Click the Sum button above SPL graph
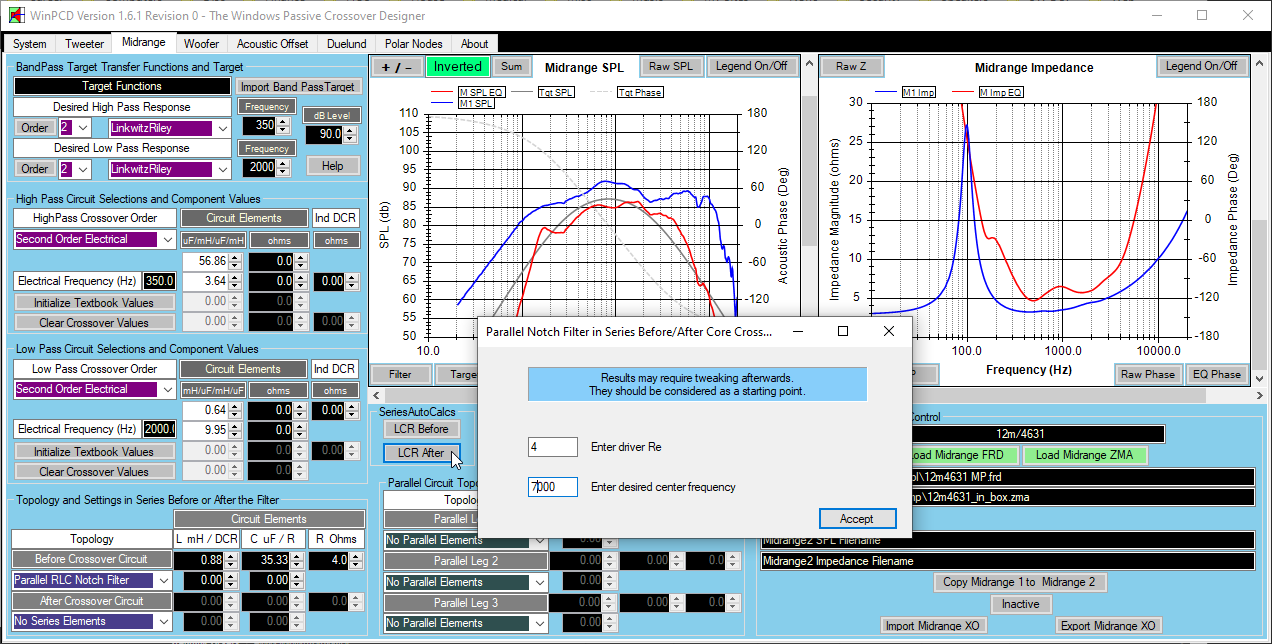1272x644 pixels. tap(511, 67)
